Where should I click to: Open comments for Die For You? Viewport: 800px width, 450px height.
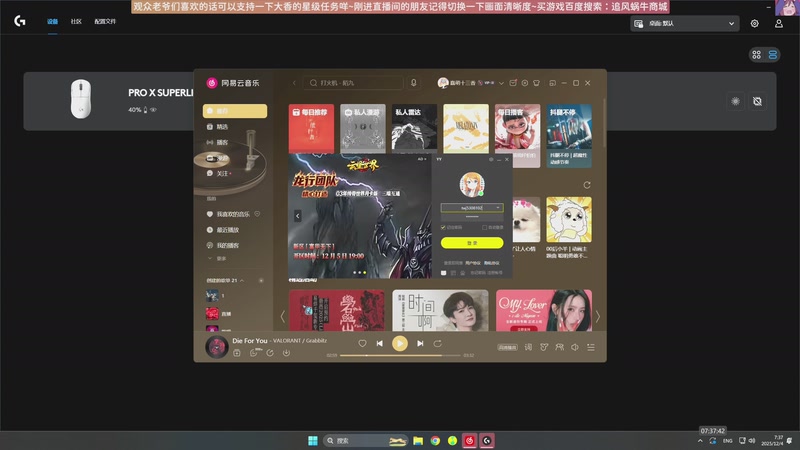[254, 353]
